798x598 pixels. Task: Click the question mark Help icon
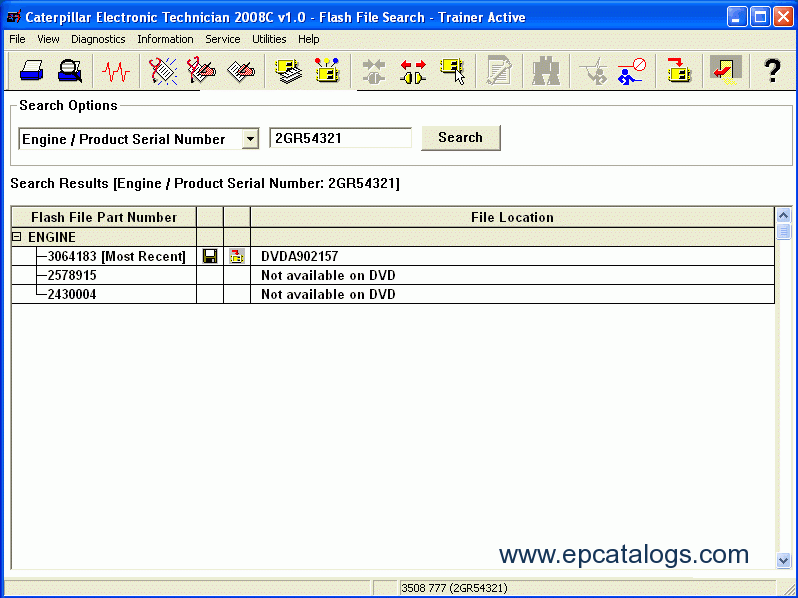coord(771,71)
